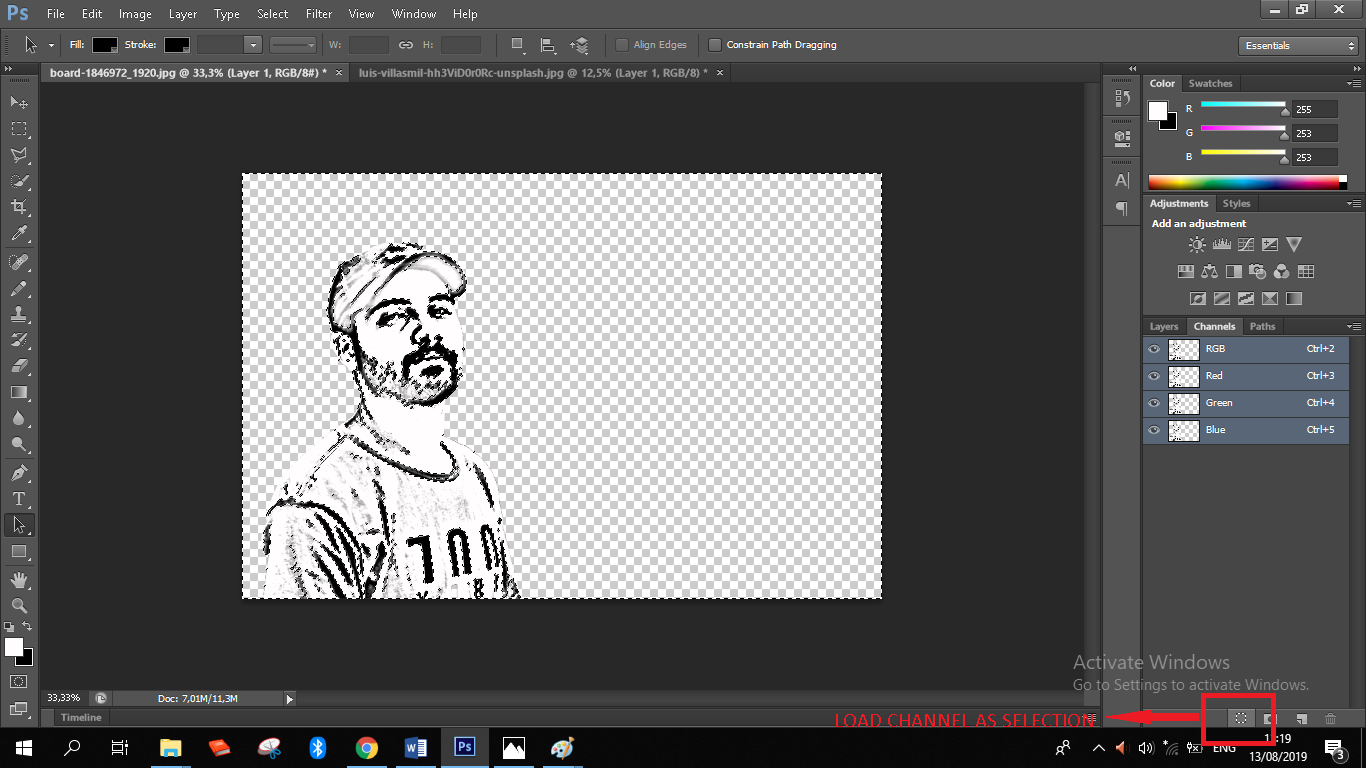Select the Hand tool
The height and width of the screenshot is (768, 1366).
pos(19,580)
